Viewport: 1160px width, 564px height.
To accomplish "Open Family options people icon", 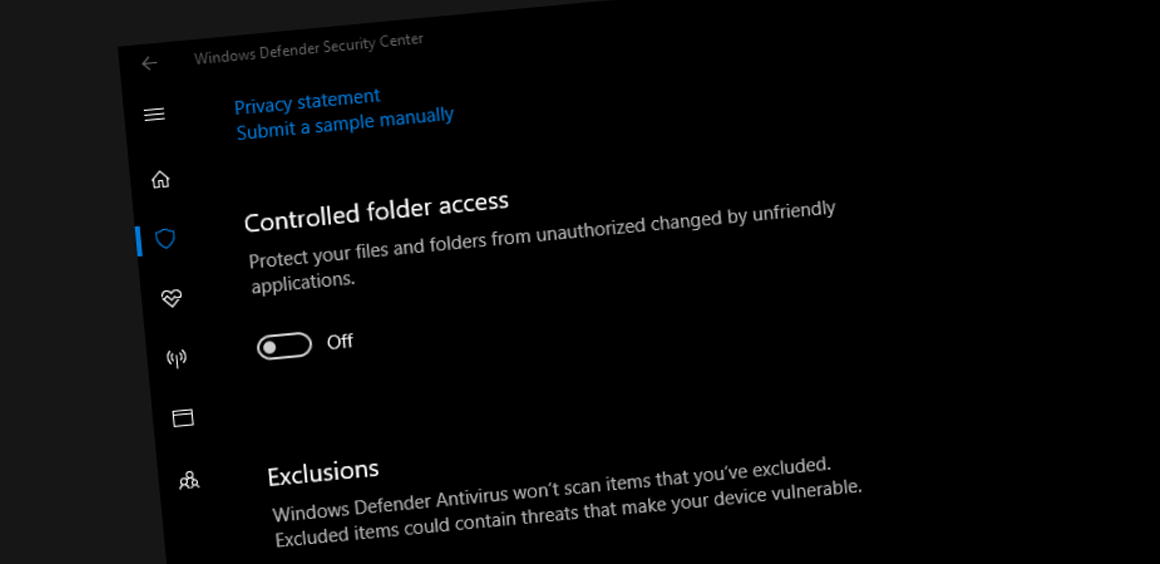I will (189, 480).
